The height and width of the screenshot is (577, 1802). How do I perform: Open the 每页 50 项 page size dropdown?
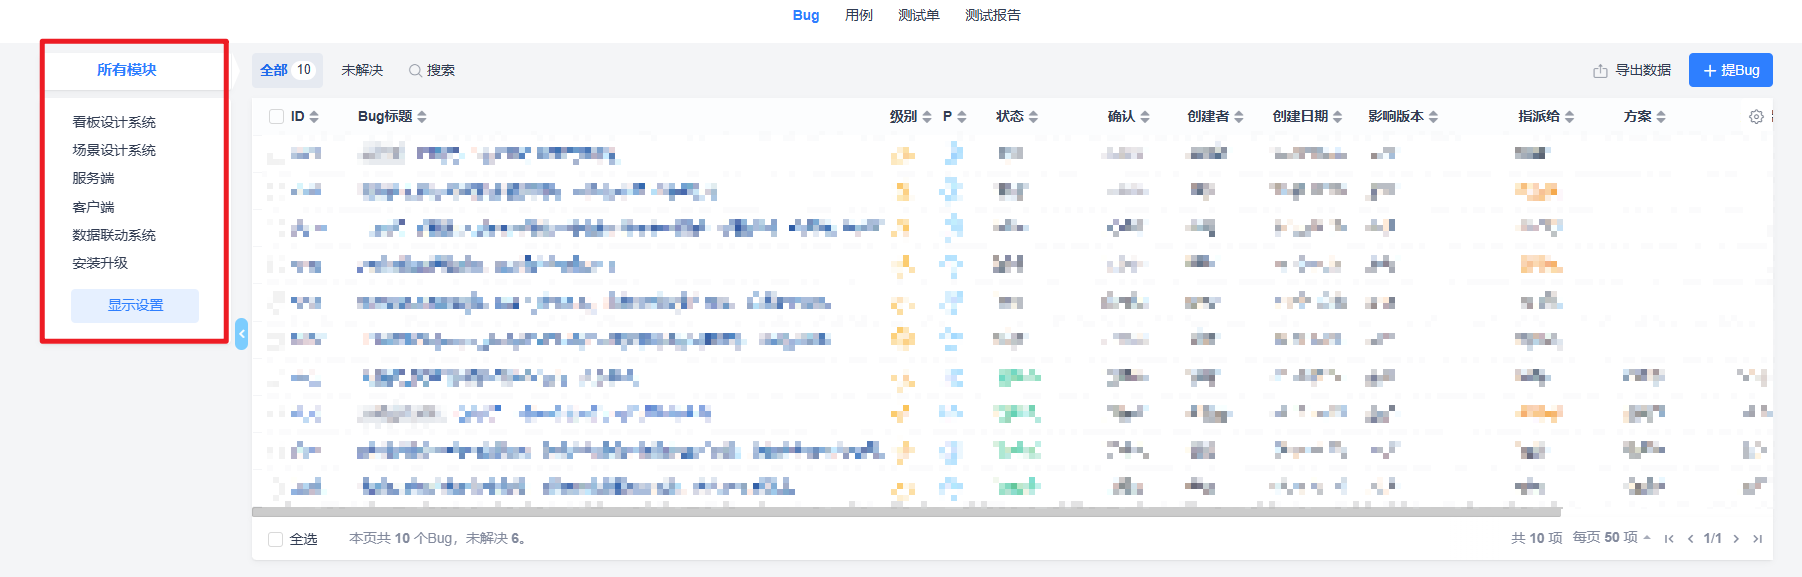tap(1612, 538)
